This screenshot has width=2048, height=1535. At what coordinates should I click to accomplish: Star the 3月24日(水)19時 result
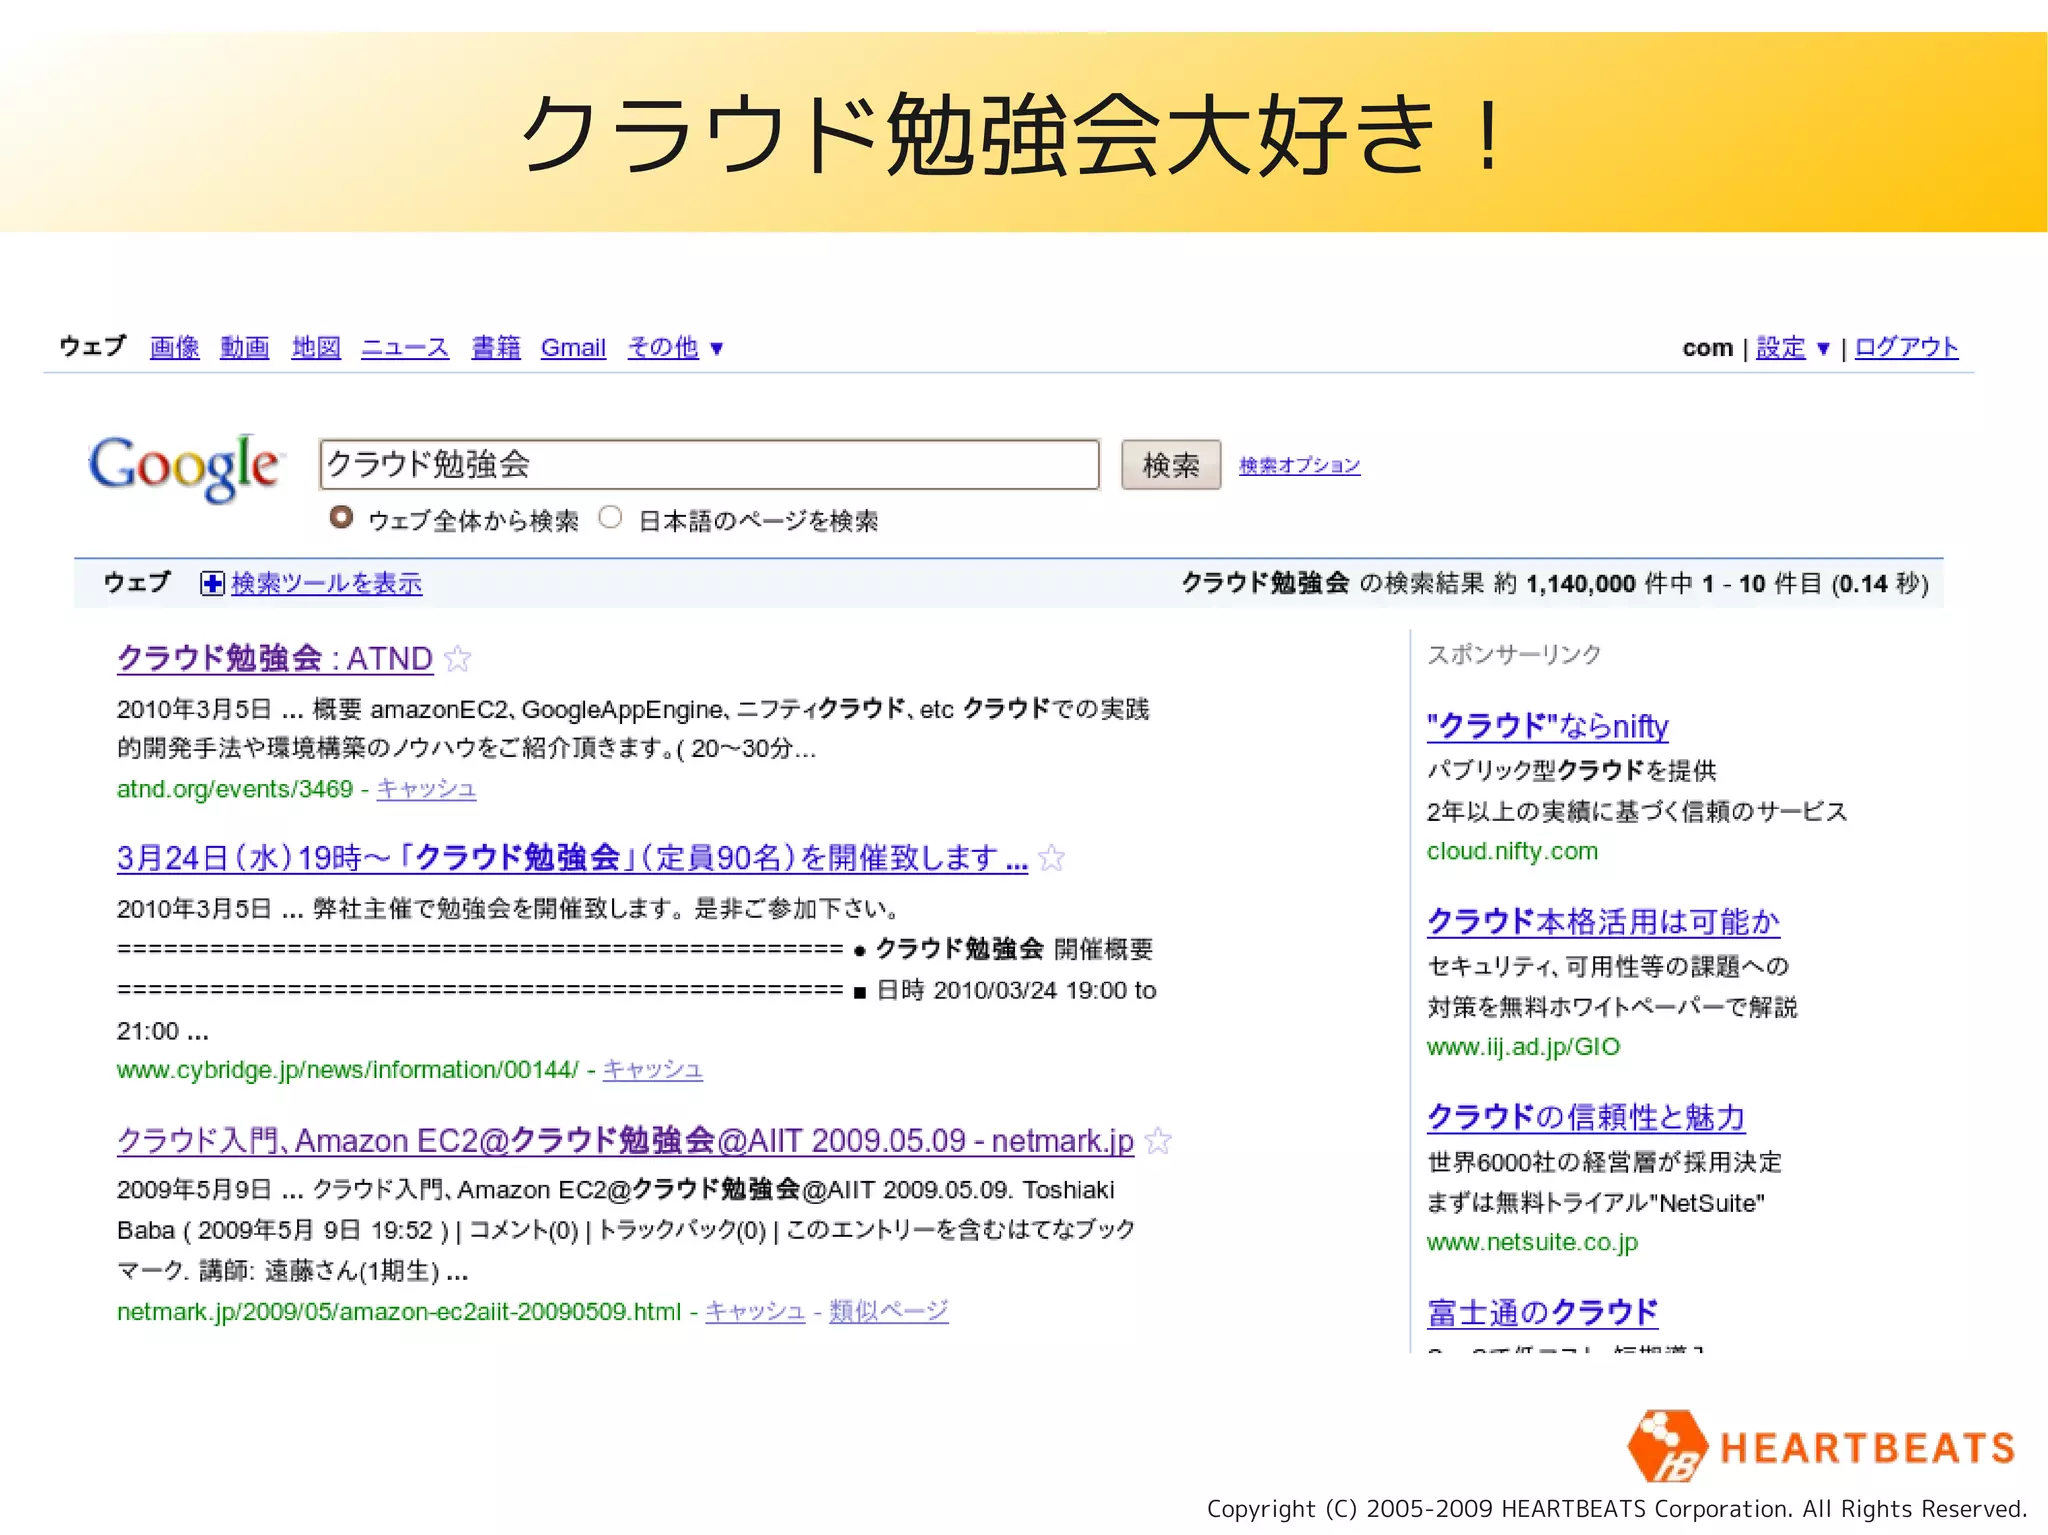point(1052,858)
